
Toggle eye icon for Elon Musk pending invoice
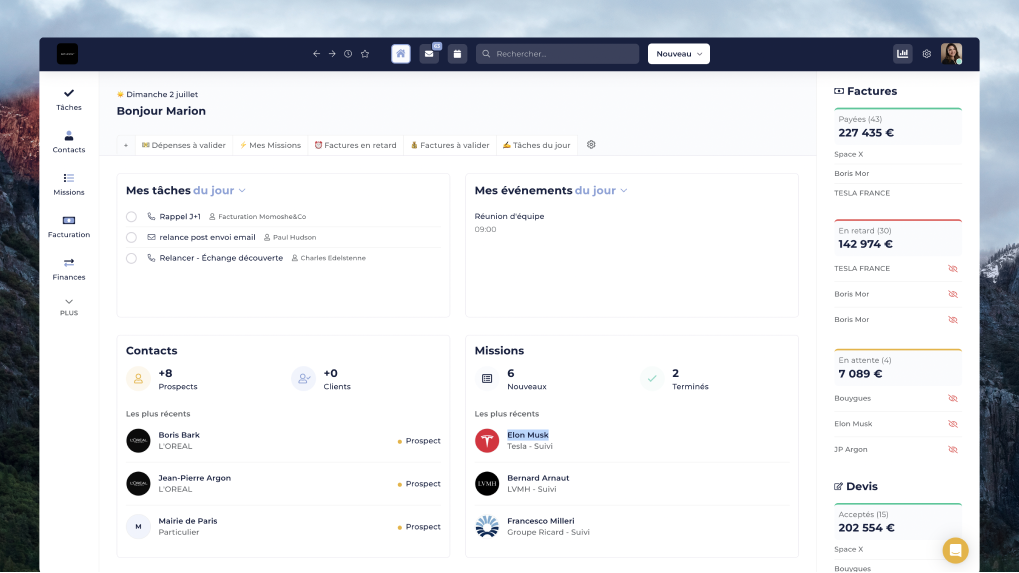pos(953,424)
